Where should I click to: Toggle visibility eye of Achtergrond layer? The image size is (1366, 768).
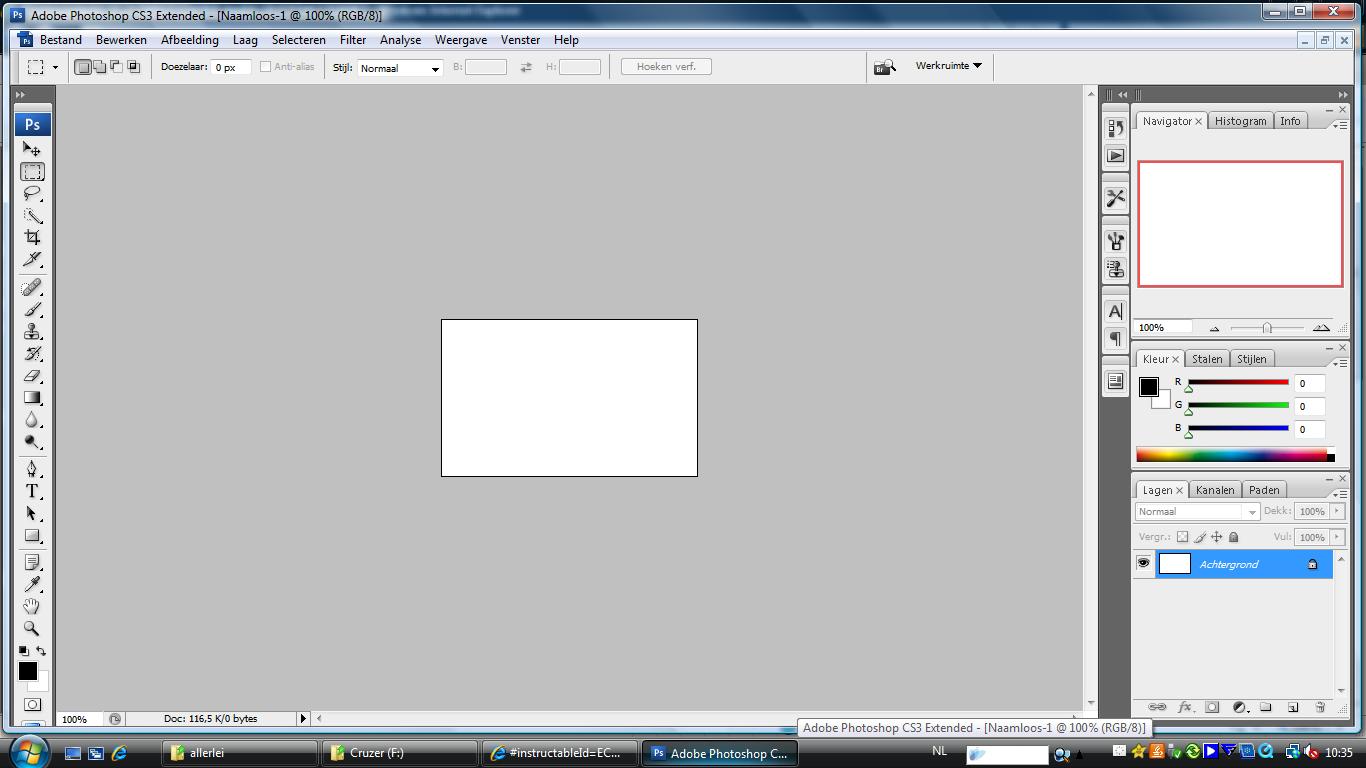[1143, 564]
